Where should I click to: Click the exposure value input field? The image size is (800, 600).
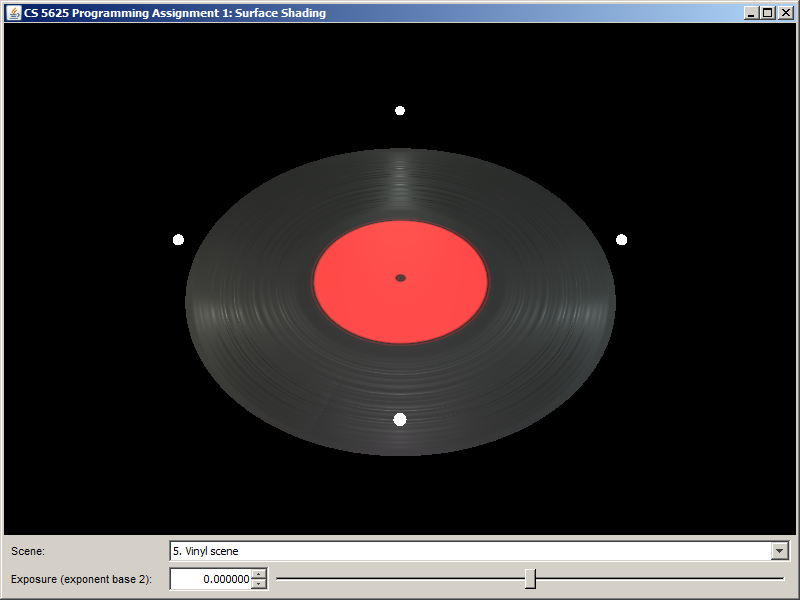pos(211,579)
